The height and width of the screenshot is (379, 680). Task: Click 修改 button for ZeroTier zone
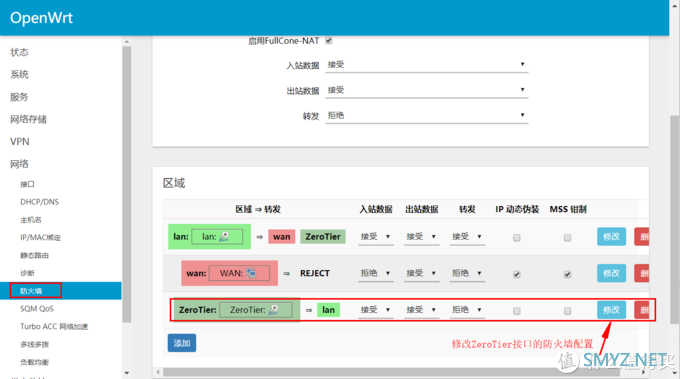coord(611,310)
